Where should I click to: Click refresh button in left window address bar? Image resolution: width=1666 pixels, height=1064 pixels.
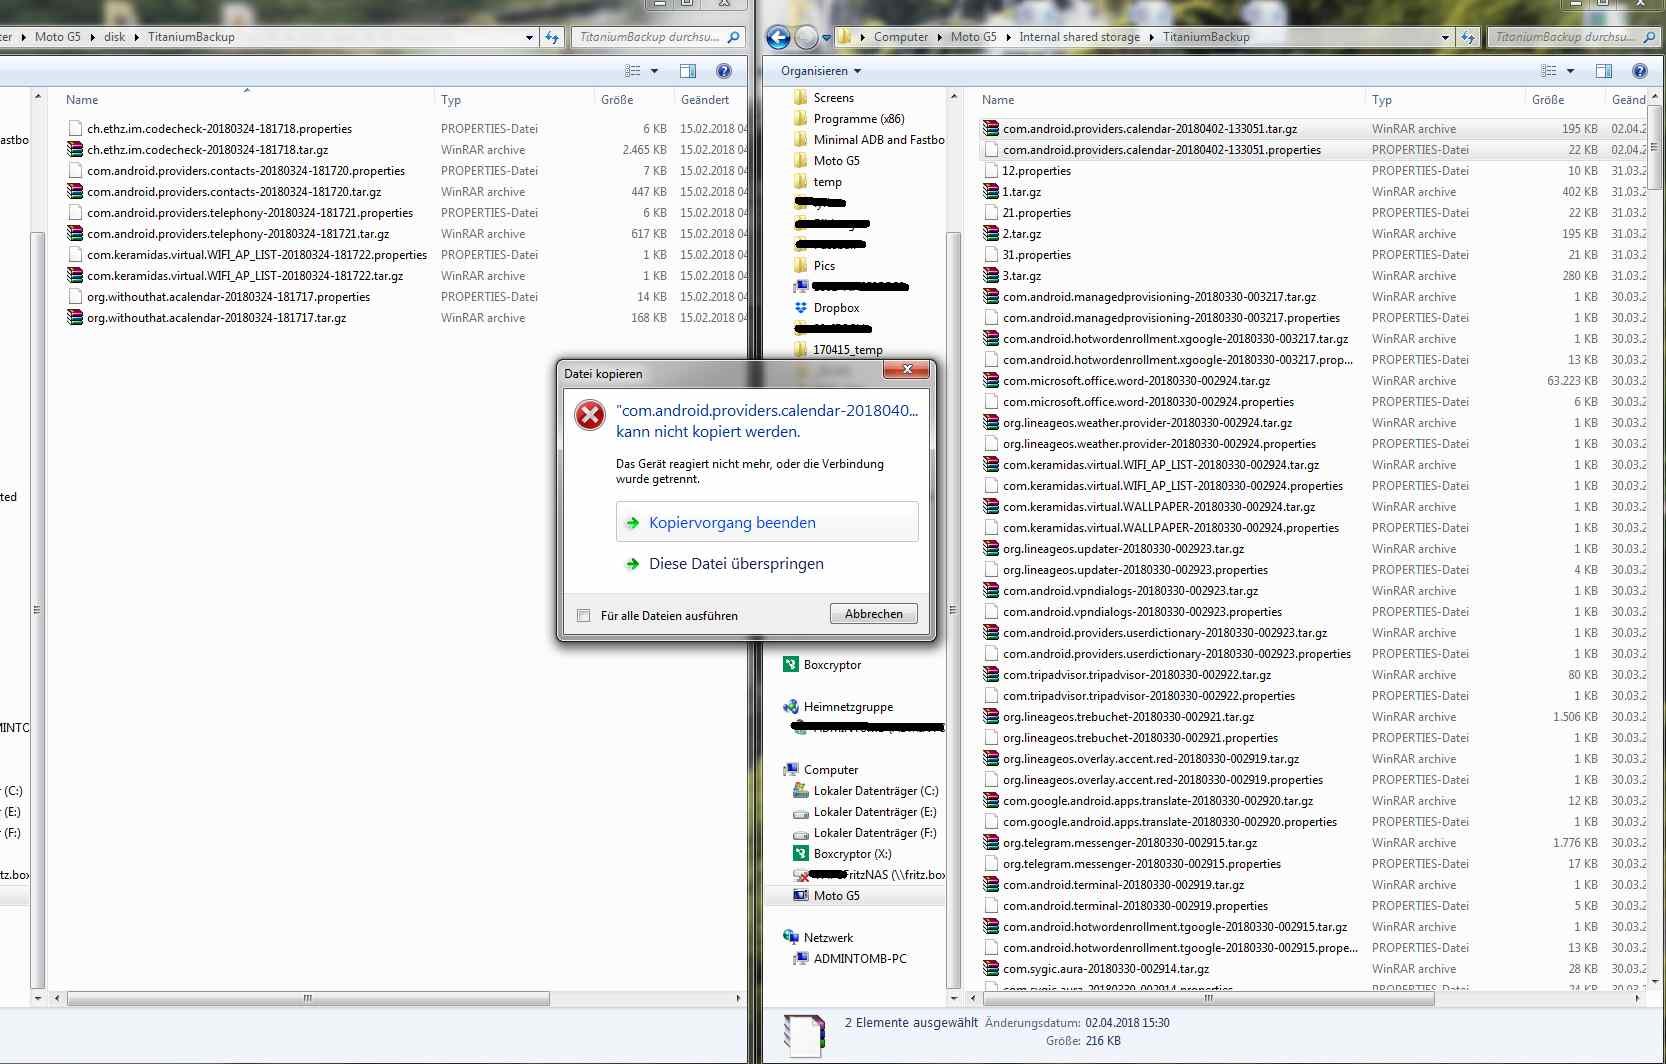click(x=552, y=37)
